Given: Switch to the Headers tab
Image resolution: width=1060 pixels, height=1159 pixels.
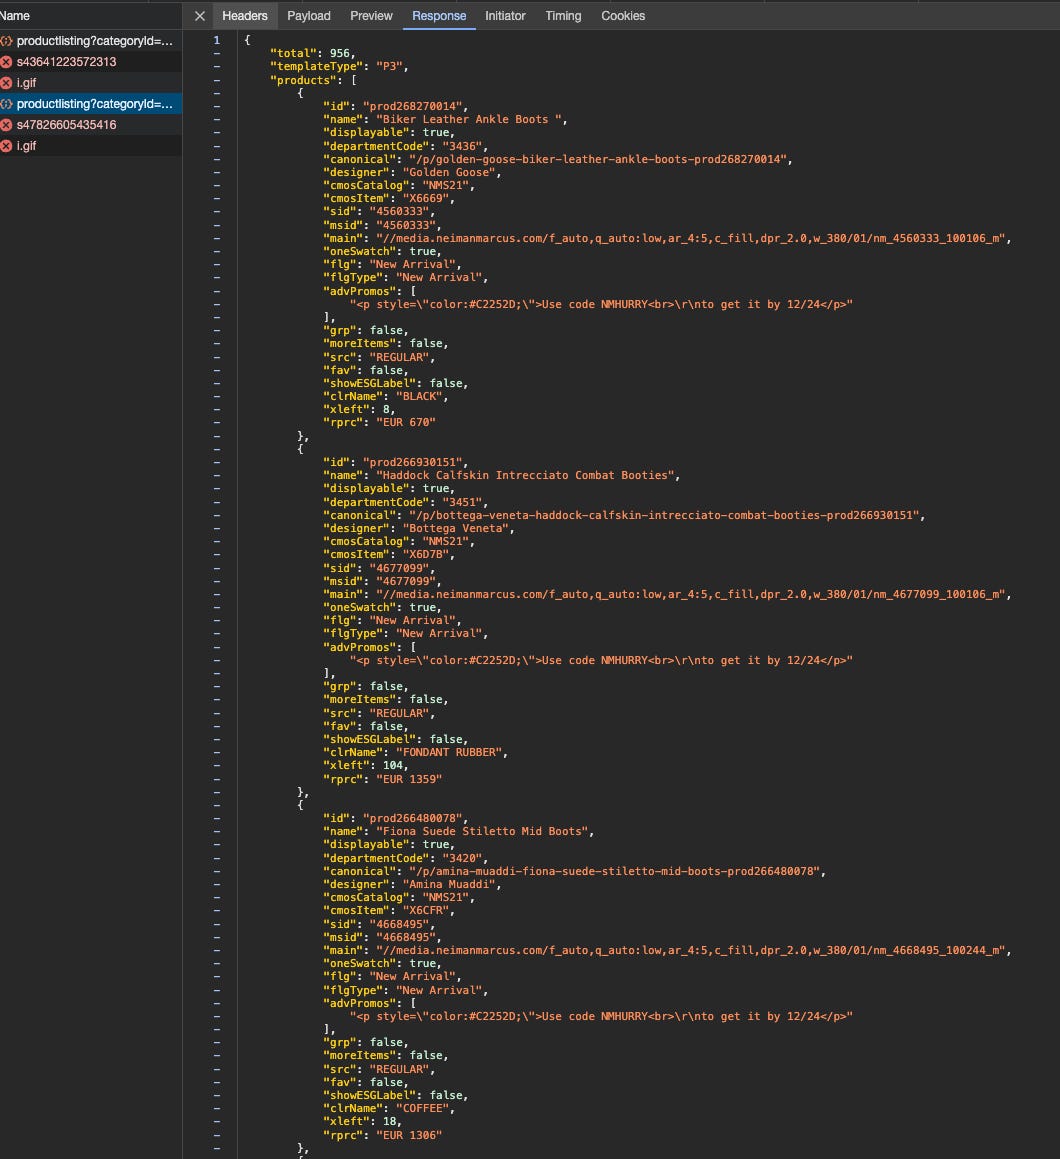Looking at the screenshot, I should [245, 16].
